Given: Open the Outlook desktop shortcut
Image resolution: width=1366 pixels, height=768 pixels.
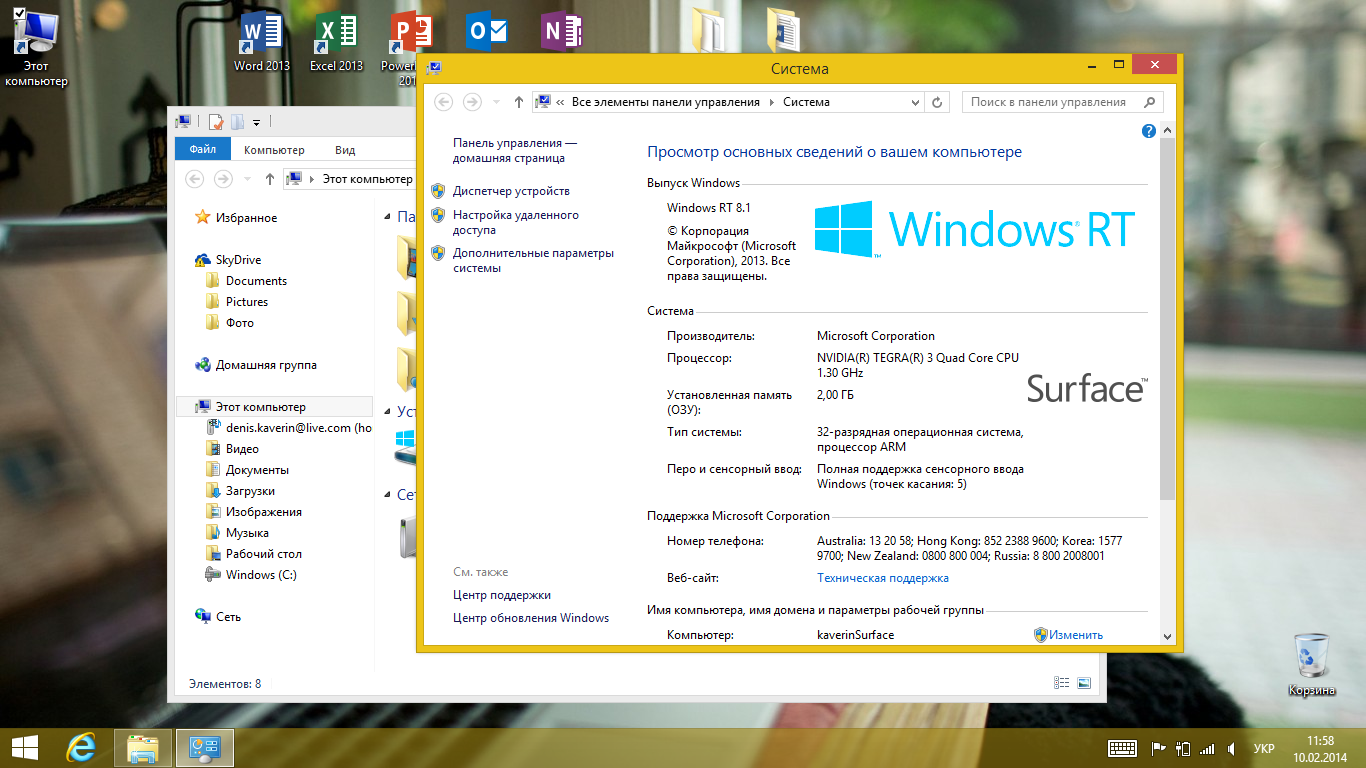Looking at the screenshot, I should tap(487, 33).
